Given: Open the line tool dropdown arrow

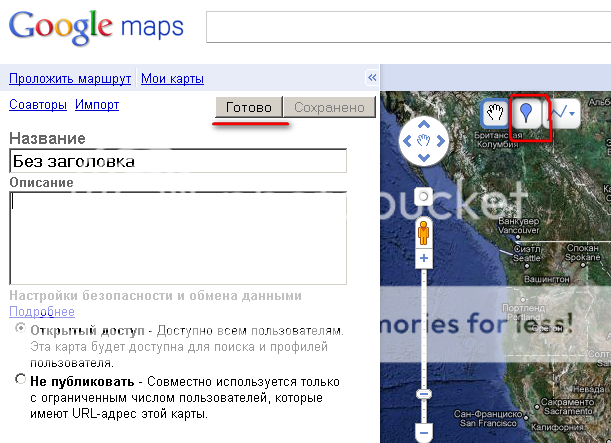Looking at the screenshot, I should pyautogui.click(x=572, y=114).
